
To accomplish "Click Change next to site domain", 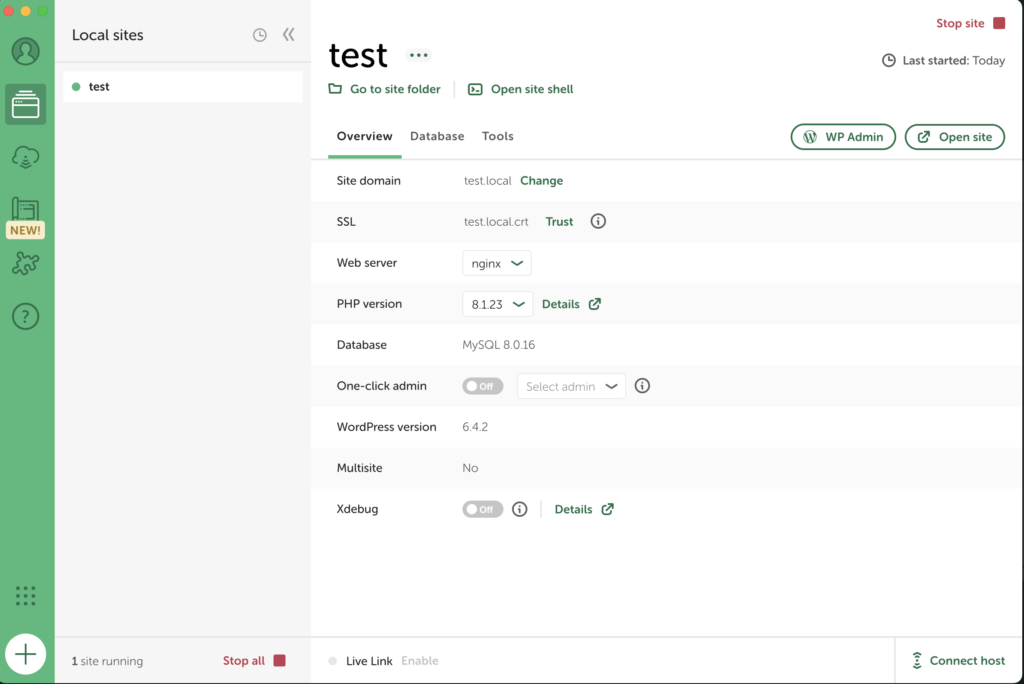I will tap(541, 181).
